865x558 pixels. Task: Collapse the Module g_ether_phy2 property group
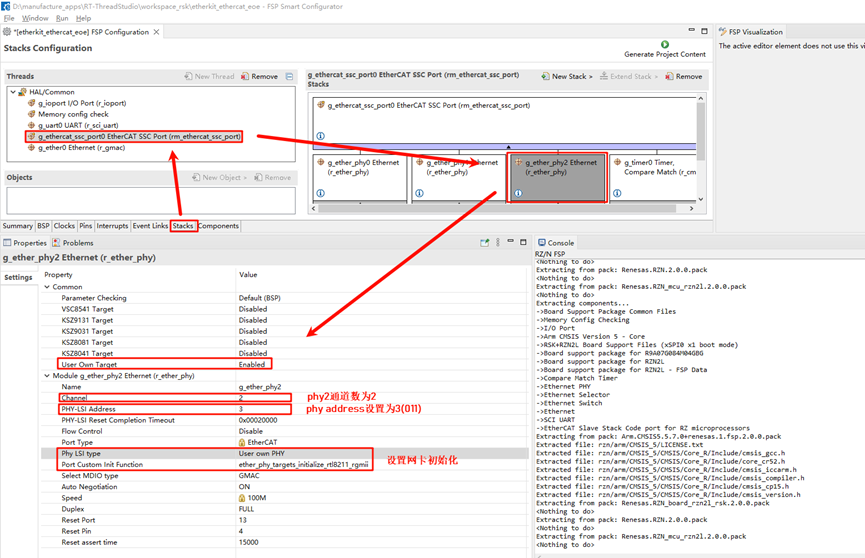pos(47,376)
